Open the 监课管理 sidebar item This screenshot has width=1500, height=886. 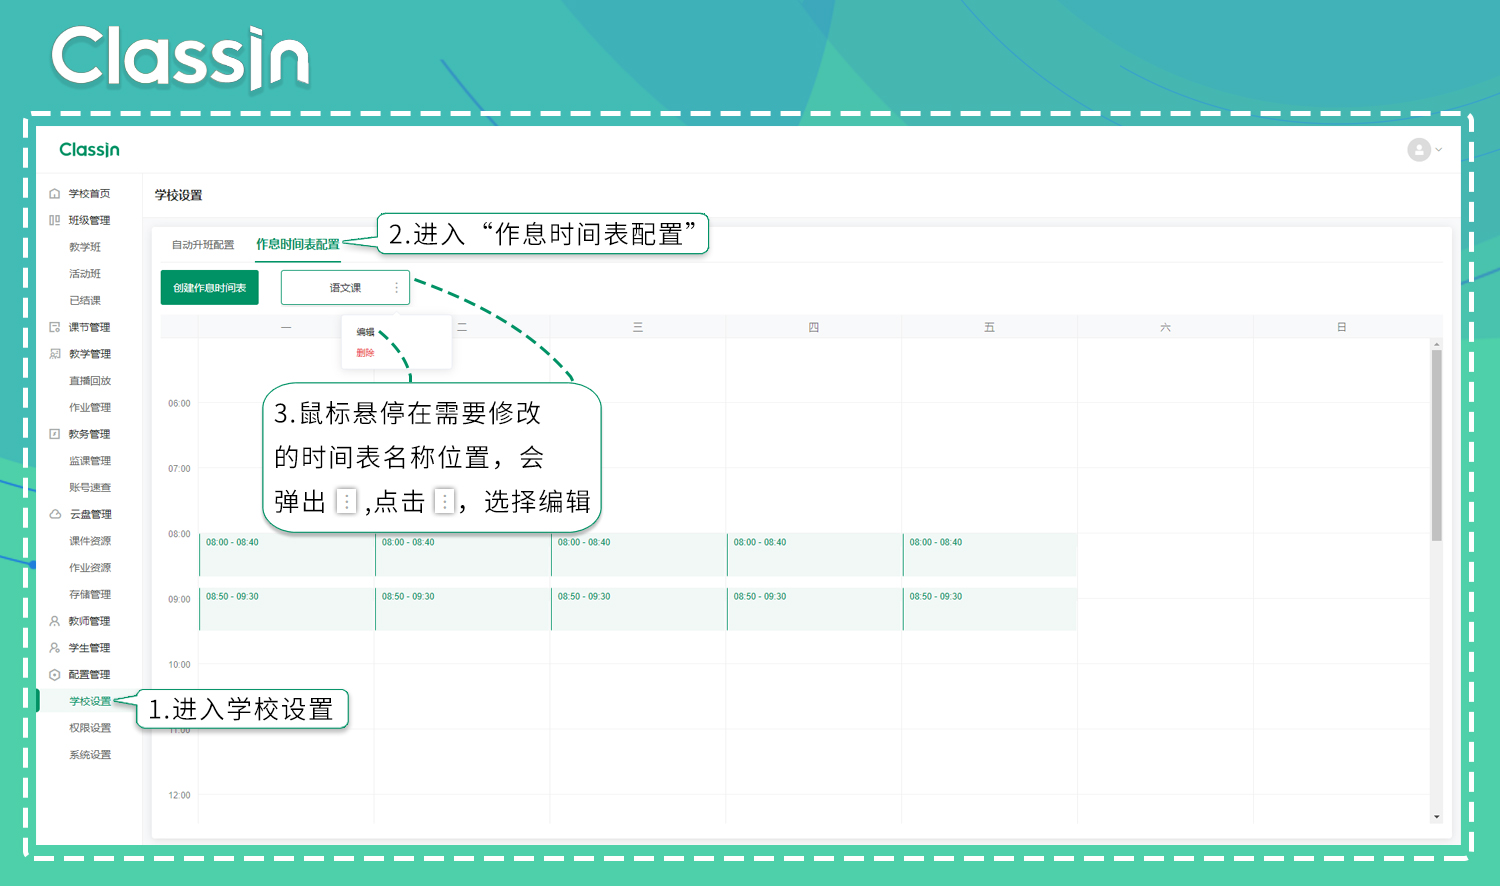(90, 461)
